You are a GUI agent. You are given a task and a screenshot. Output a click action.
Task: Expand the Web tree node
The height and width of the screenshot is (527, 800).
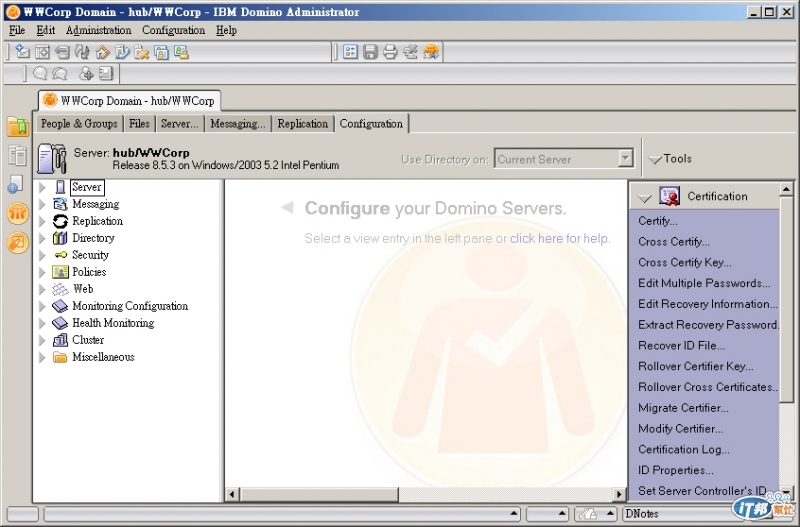(42, 289)
